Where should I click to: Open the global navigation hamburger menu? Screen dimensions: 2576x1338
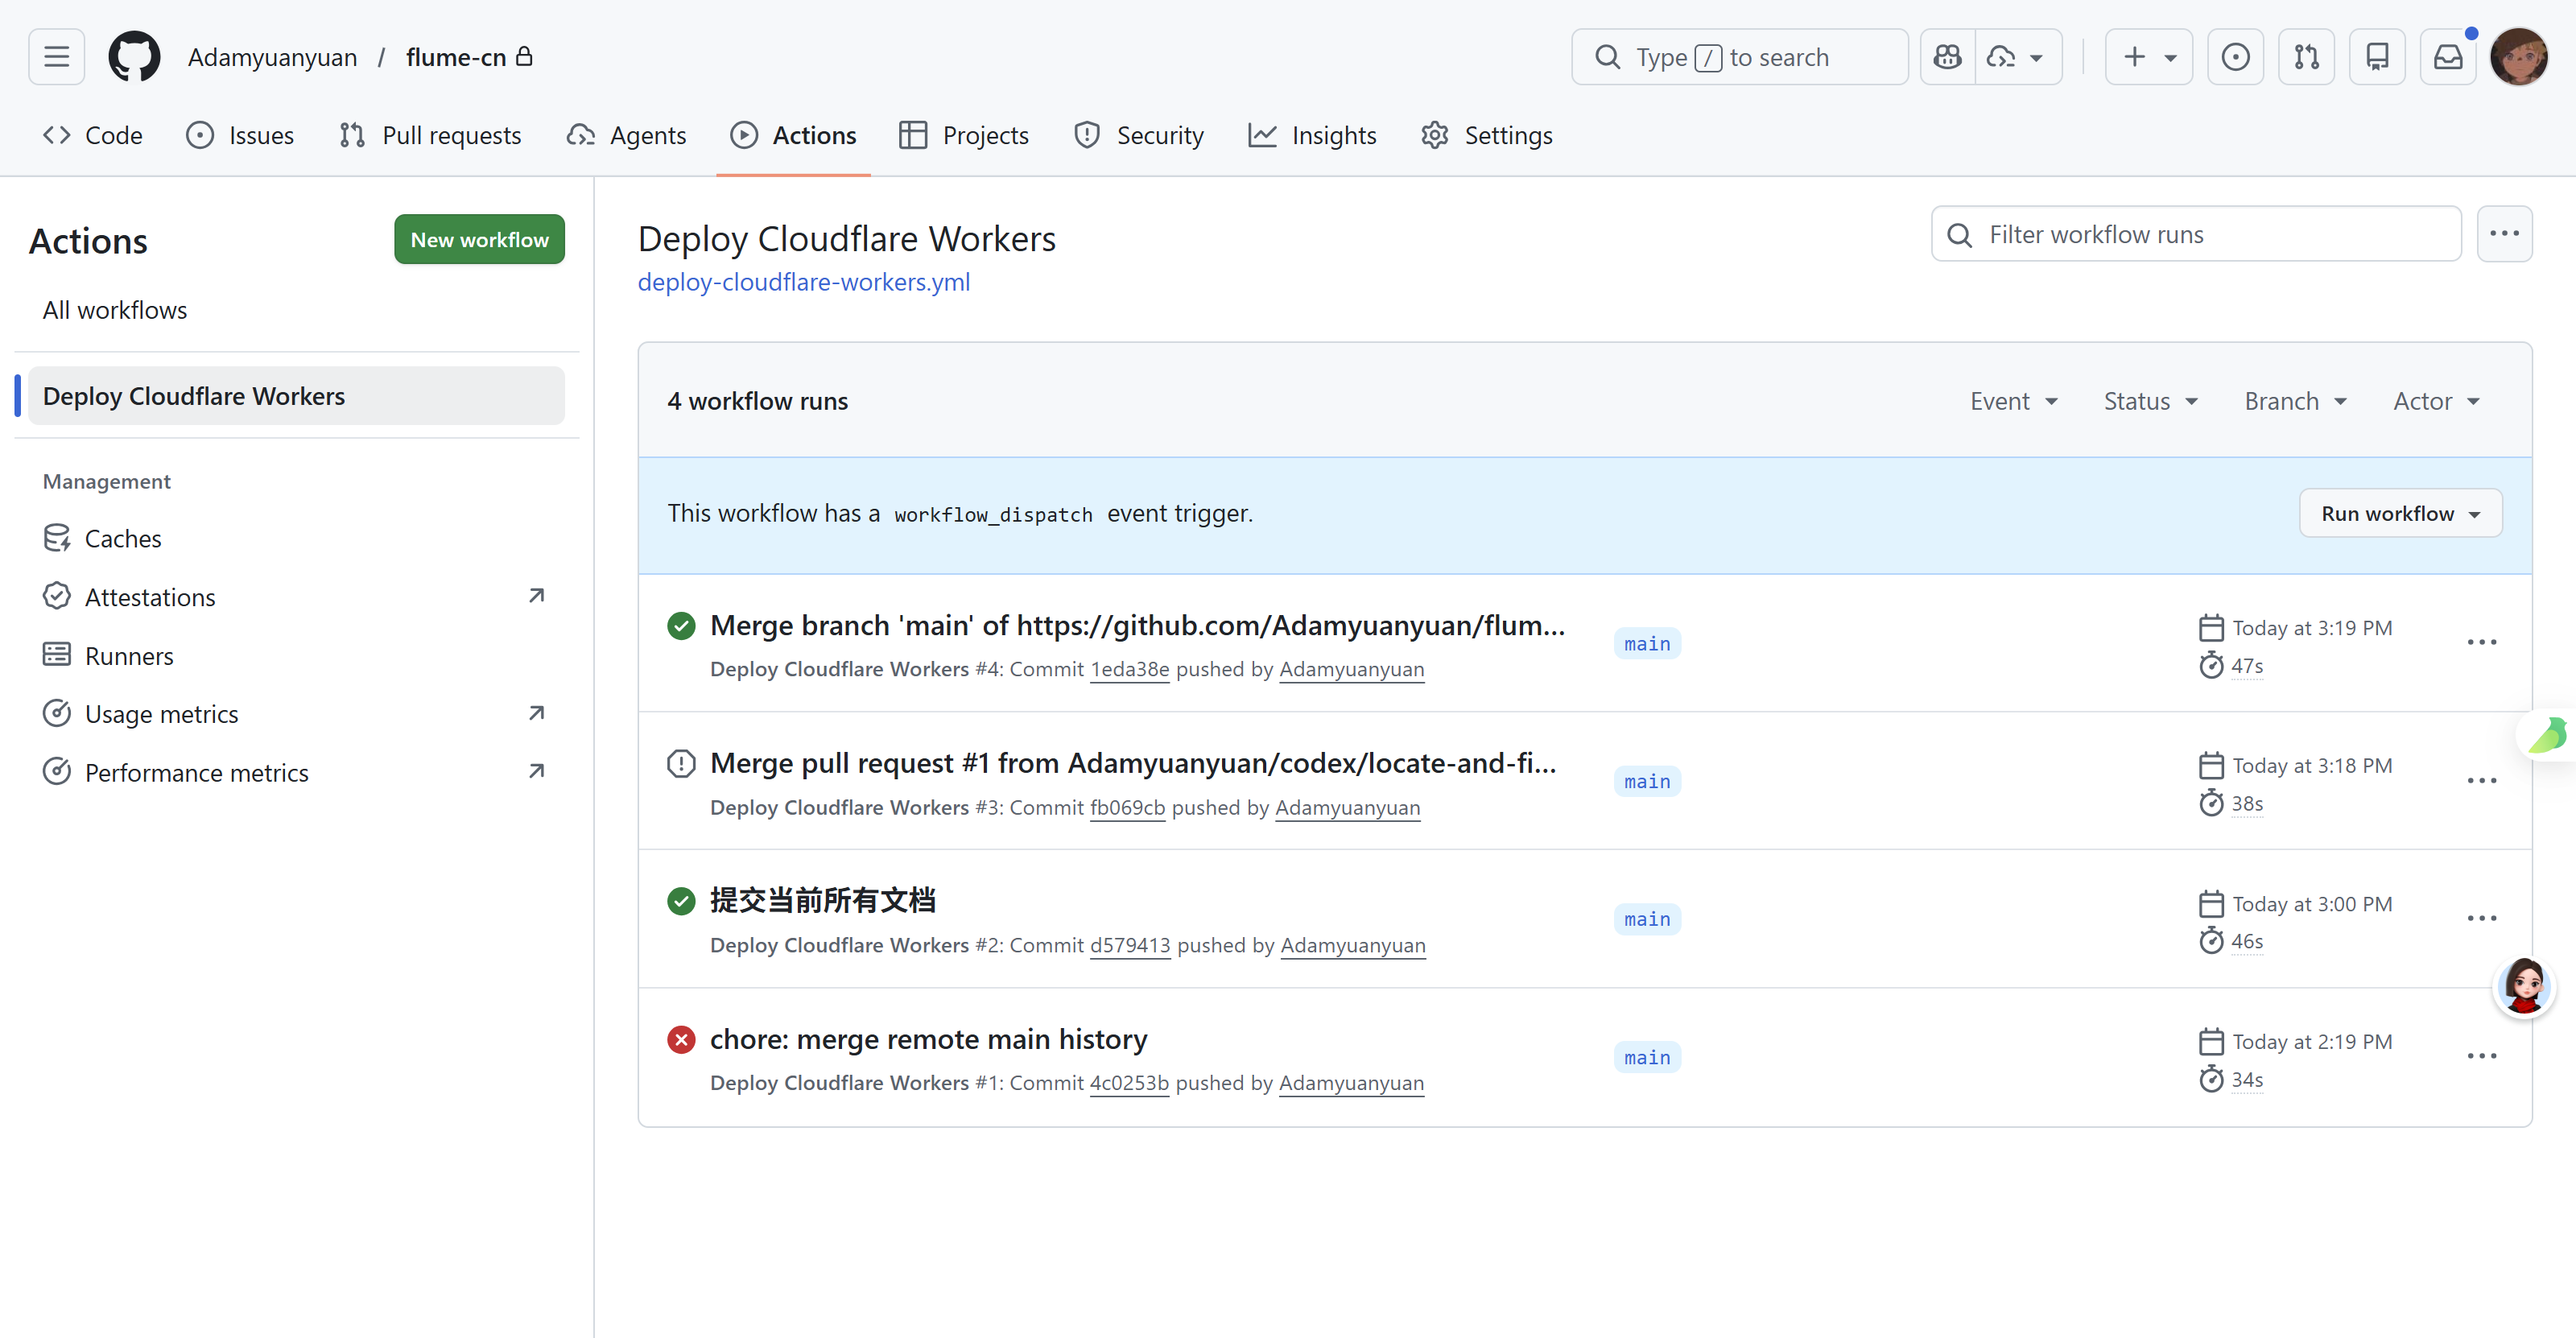click(57, 57)
